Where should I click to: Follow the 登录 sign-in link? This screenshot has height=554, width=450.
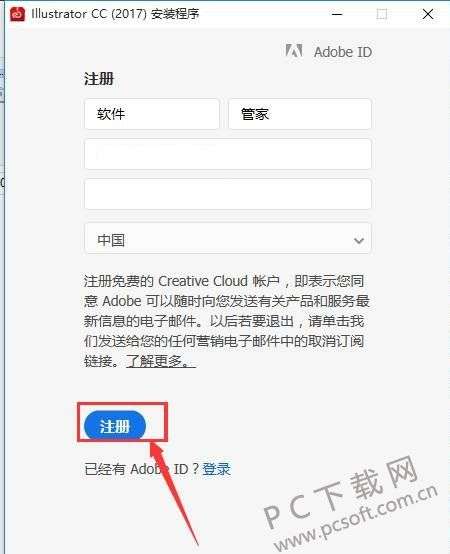click(x=216, y=469)
